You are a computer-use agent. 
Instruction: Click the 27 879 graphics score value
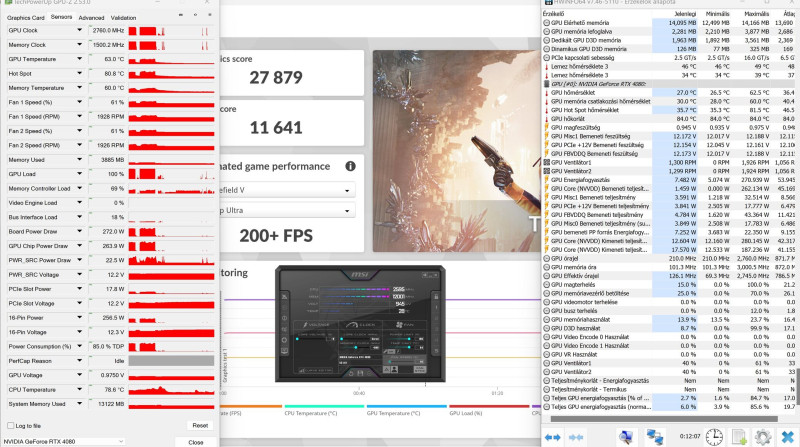point(276,78)
